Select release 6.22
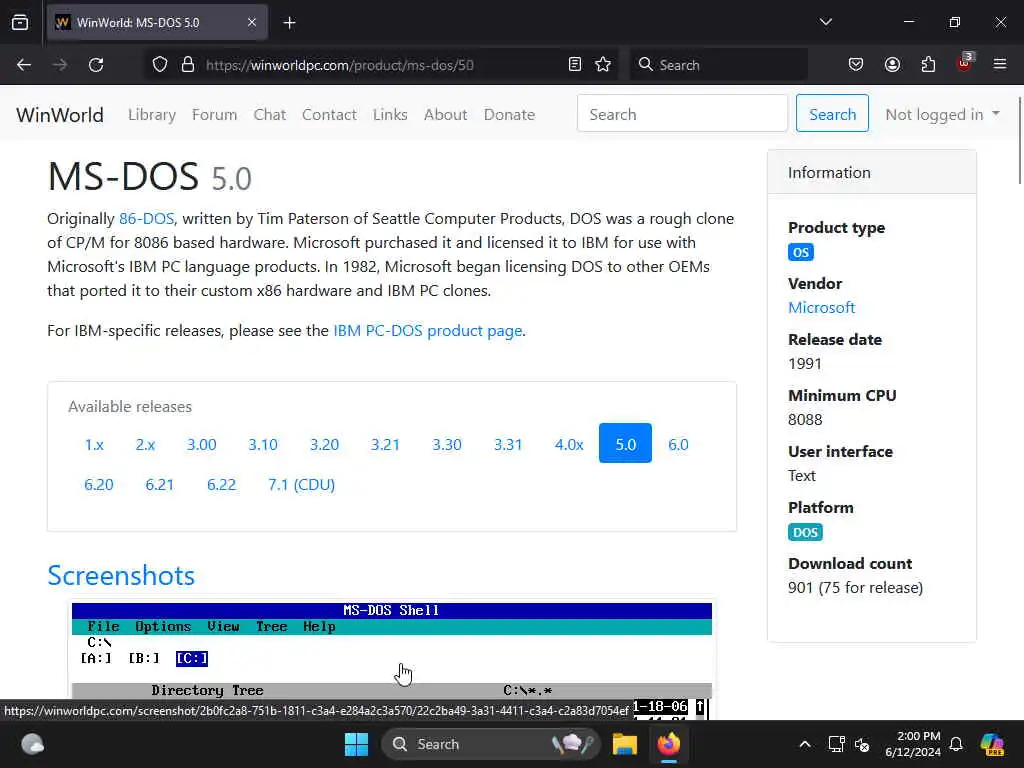 coord(221,485)
